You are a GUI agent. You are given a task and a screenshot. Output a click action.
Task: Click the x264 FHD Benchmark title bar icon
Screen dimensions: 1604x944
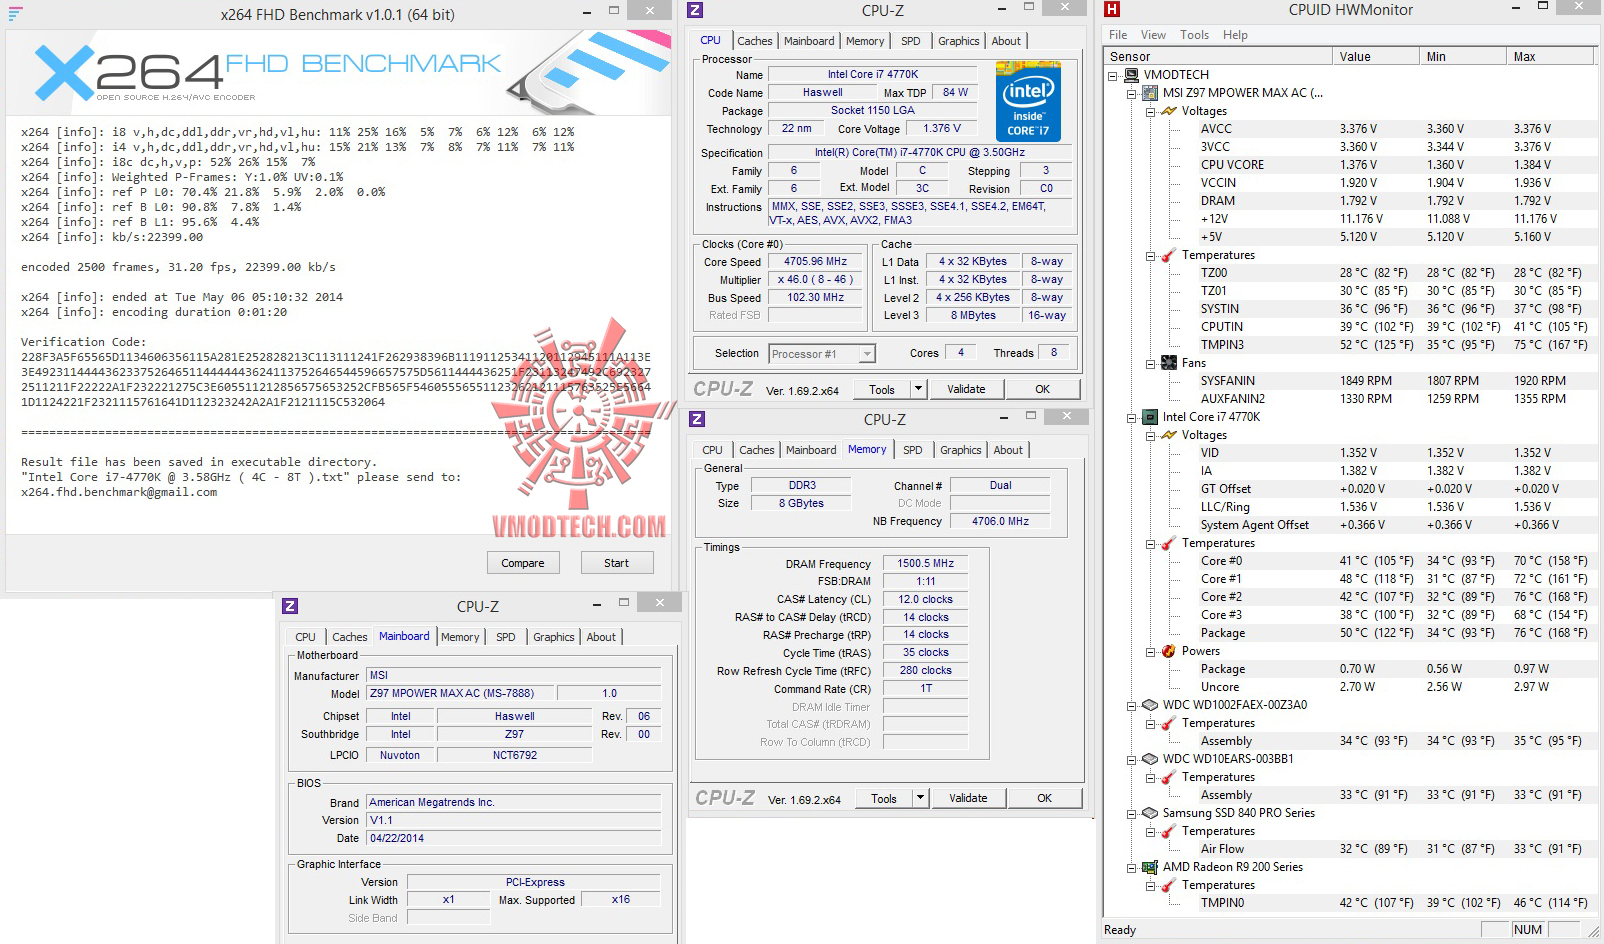coord(15,14)
